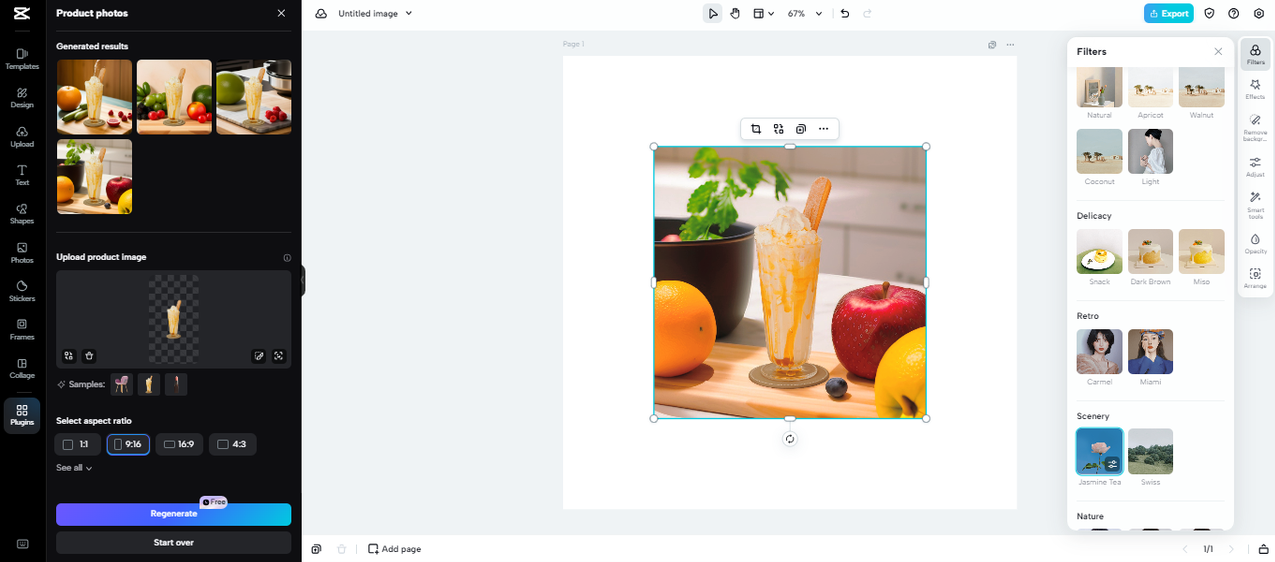Select the first generated result thumbnail

coord(94,97)
